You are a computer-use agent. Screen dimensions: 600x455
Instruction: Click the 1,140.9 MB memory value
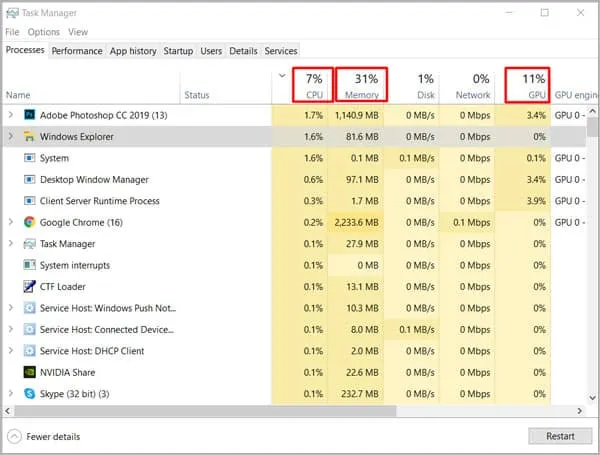pos(356,115)
